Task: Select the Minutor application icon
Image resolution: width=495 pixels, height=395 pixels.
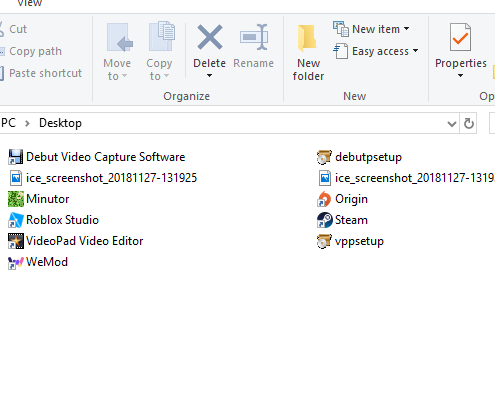Action: (x=16, y=199)
